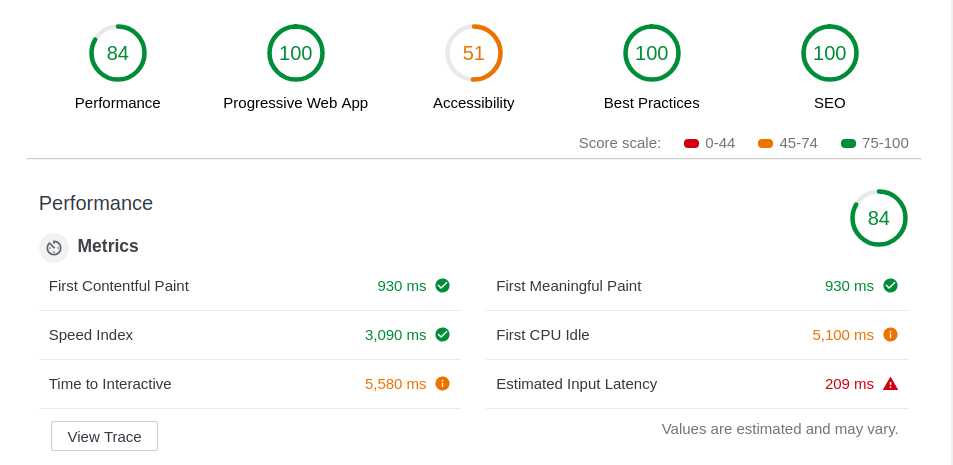953x465 pixels.
Task: Click green check icon beside First Contentful Paint
Action: point(442,286)
